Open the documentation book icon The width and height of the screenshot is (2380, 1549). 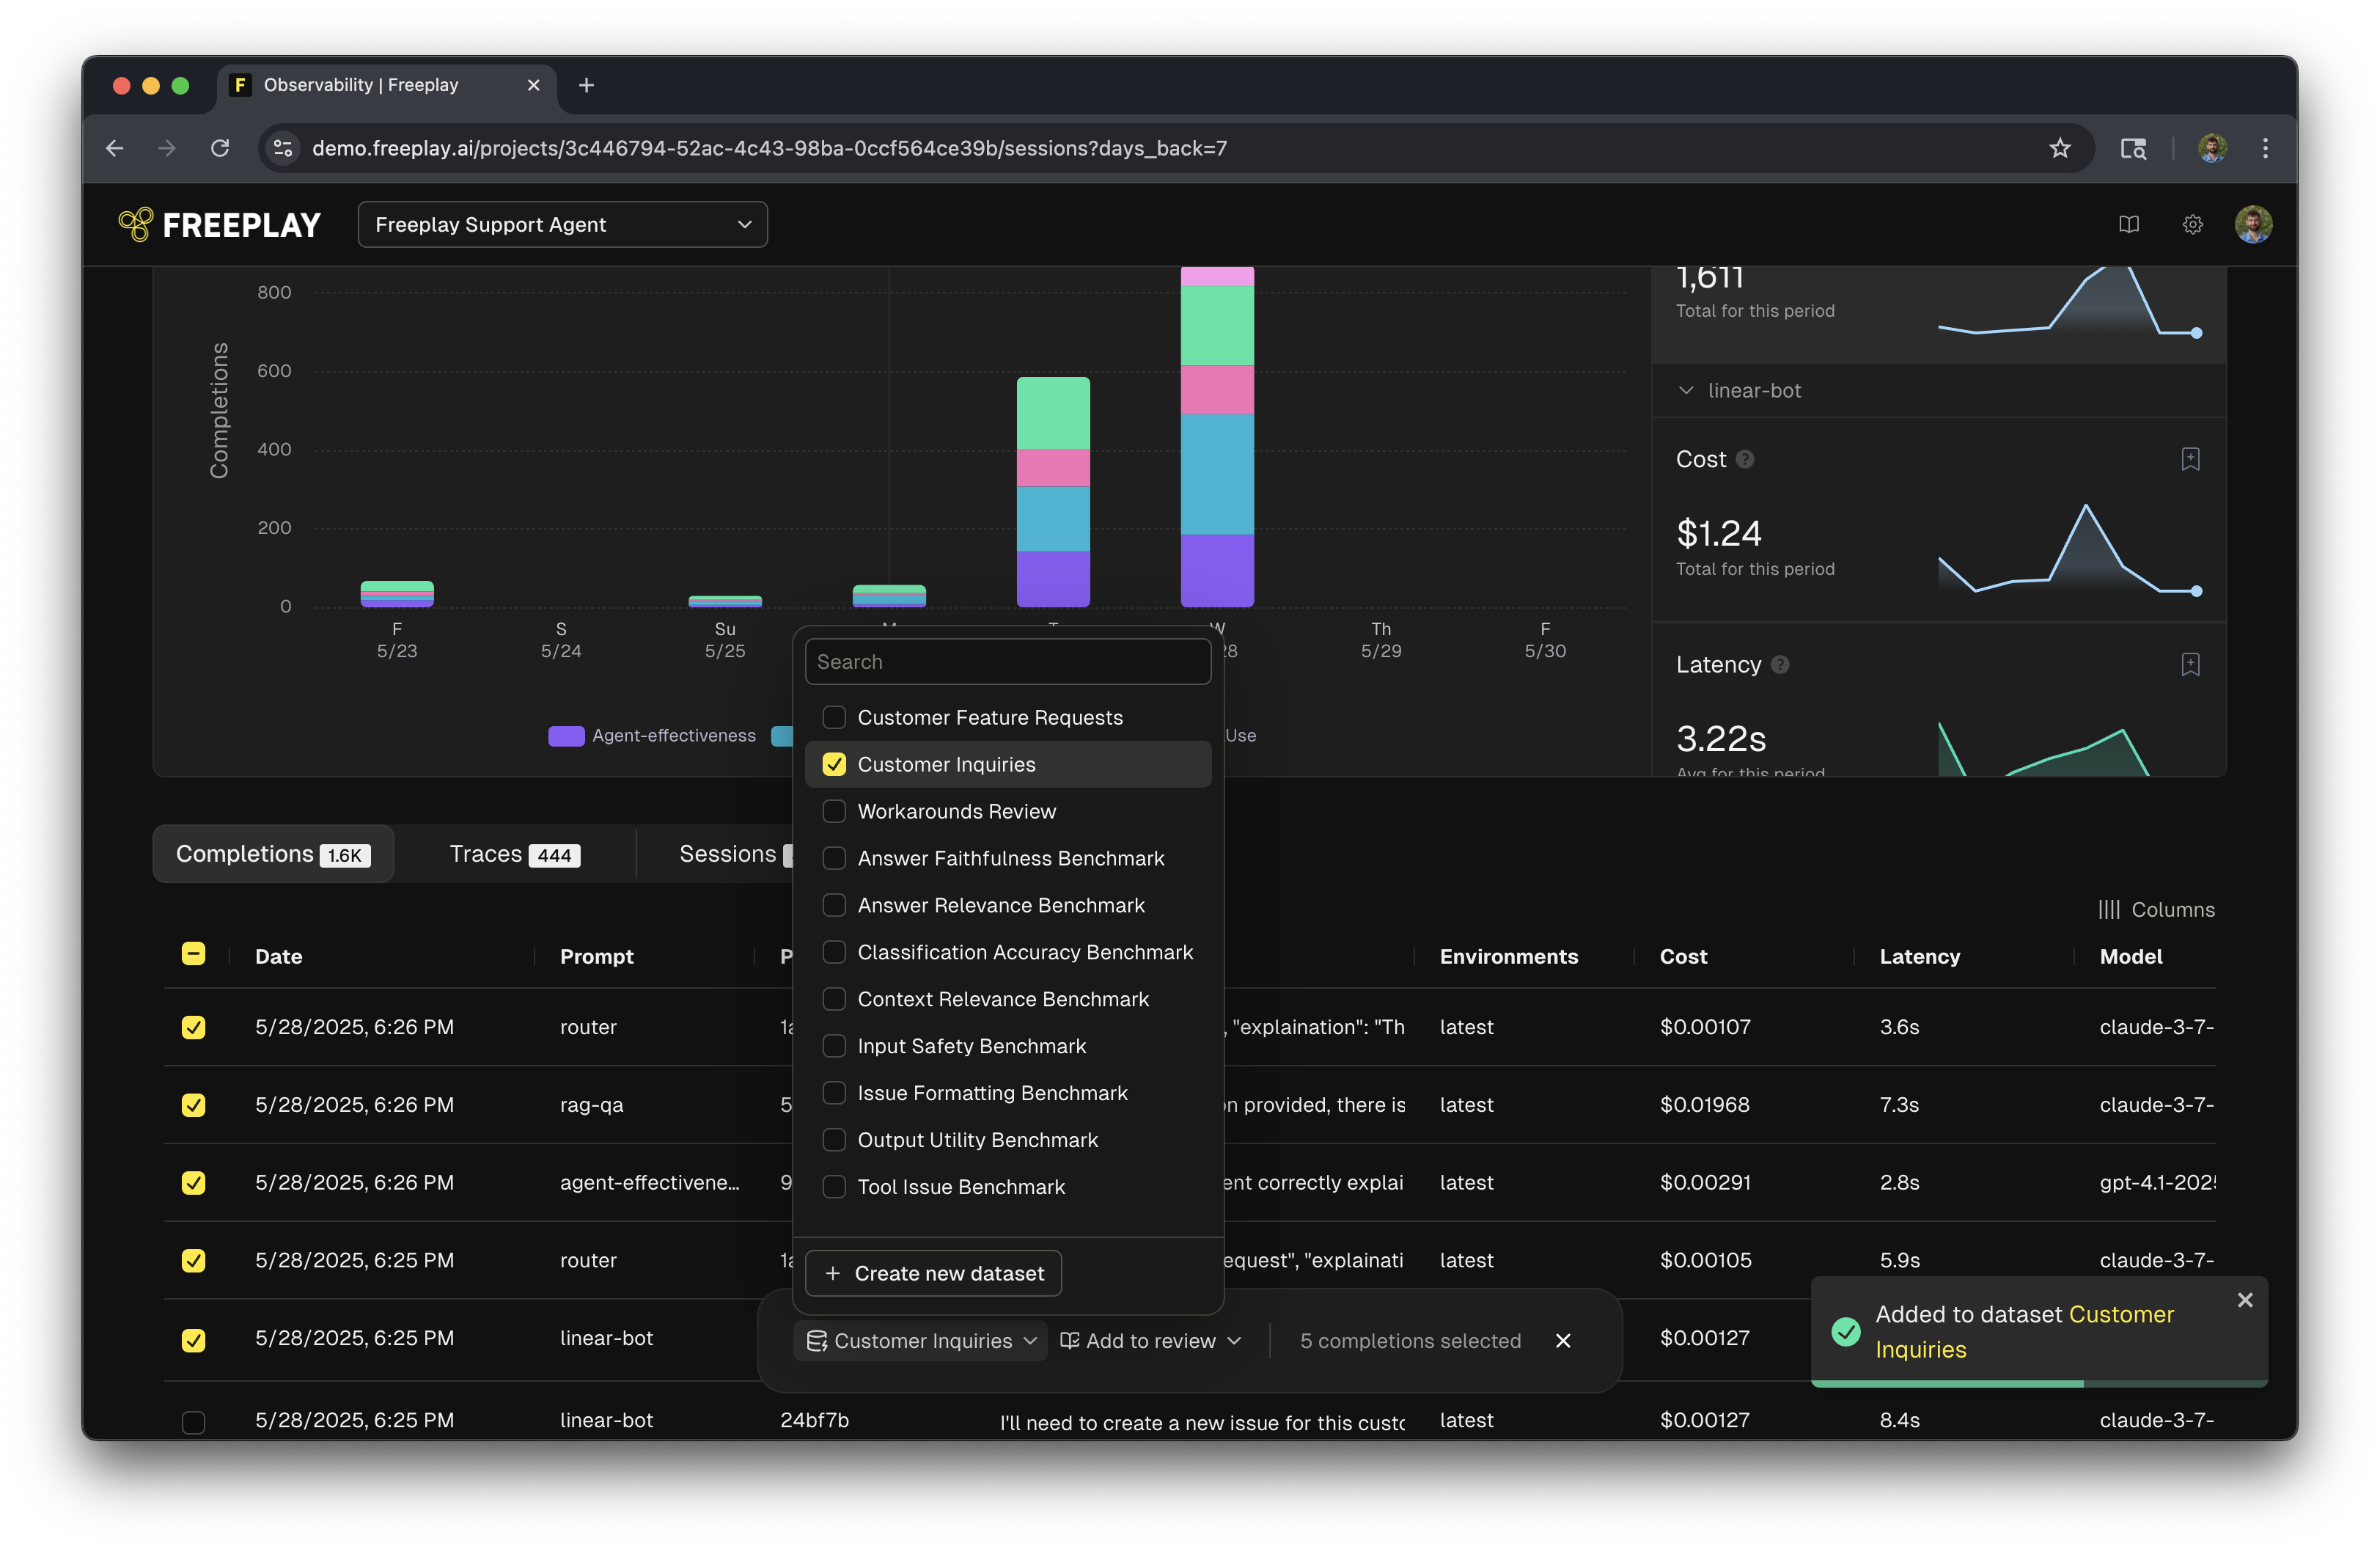2128,224
